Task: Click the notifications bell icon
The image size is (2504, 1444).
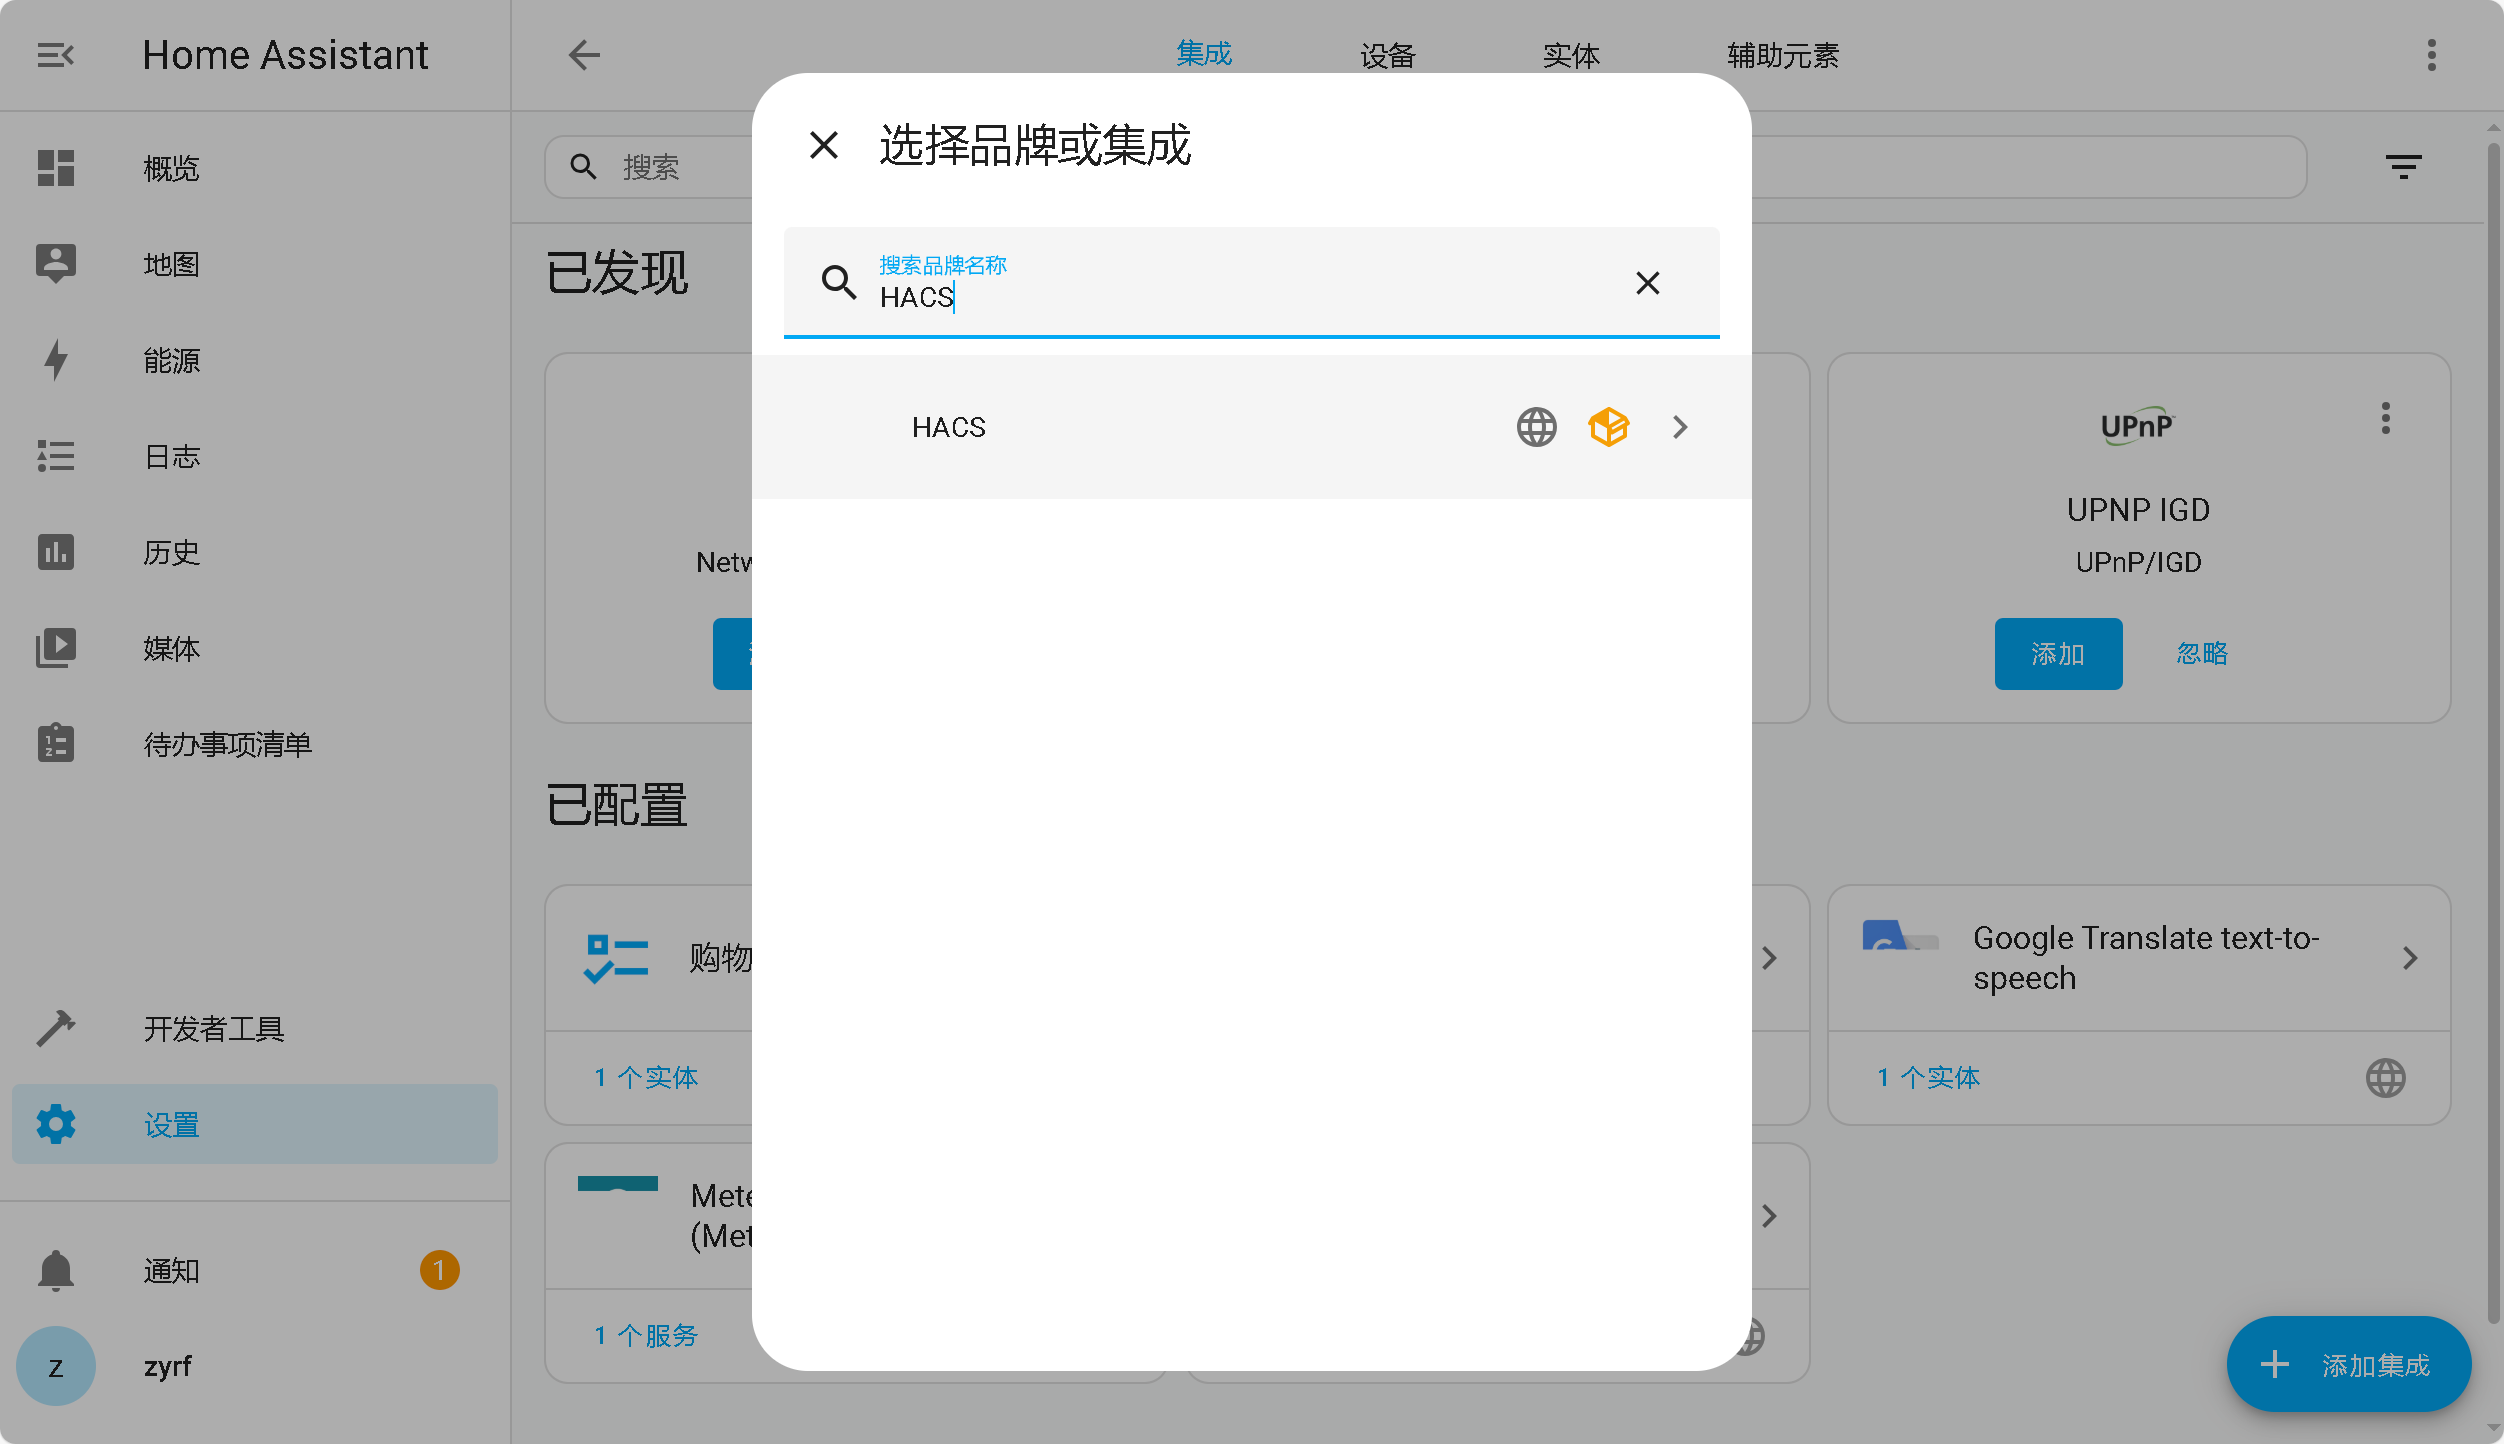Action: (56, 1270)
